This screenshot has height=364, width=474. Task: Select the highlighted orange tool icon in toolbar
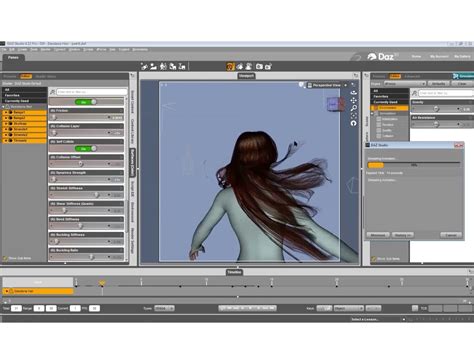(x=230, y=67)
